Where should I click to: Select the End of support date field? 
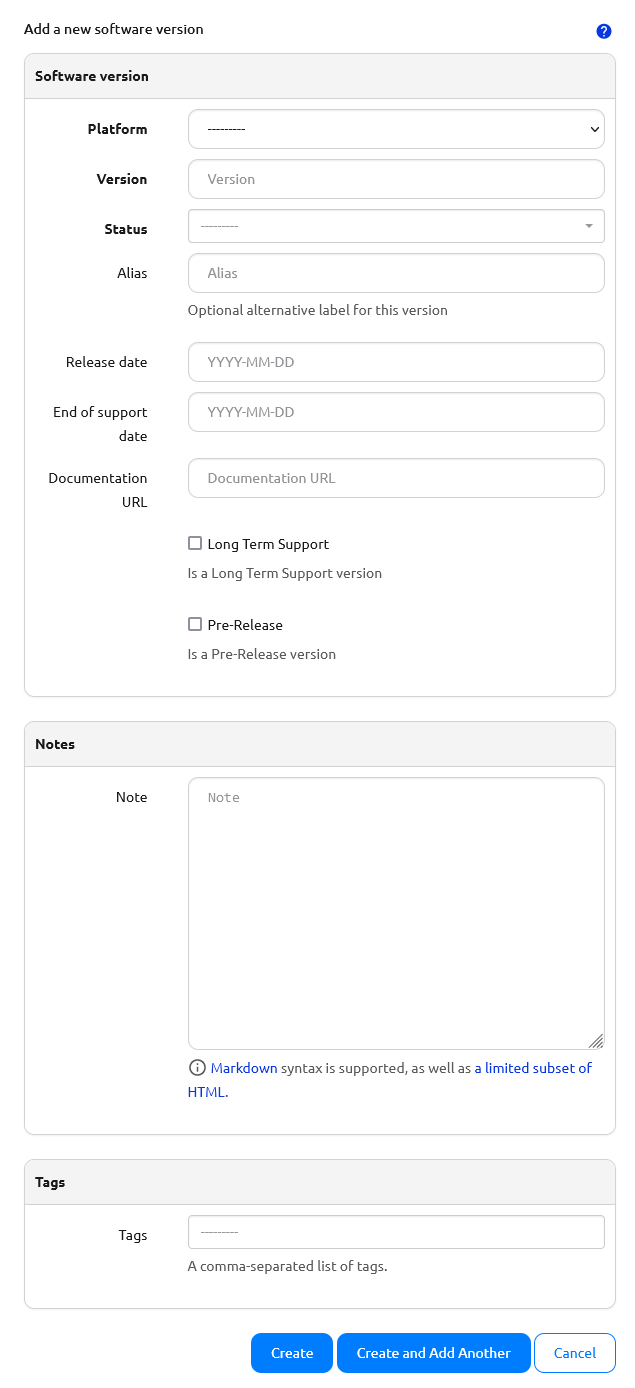[395, 411]
